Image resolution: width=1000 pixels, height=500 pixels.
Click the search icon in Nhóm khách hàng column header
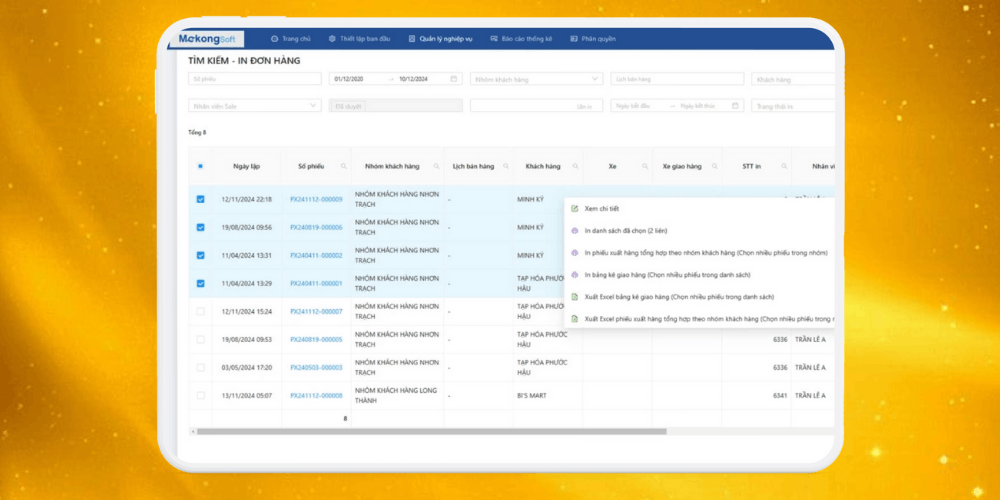click(x=434, y=166)
